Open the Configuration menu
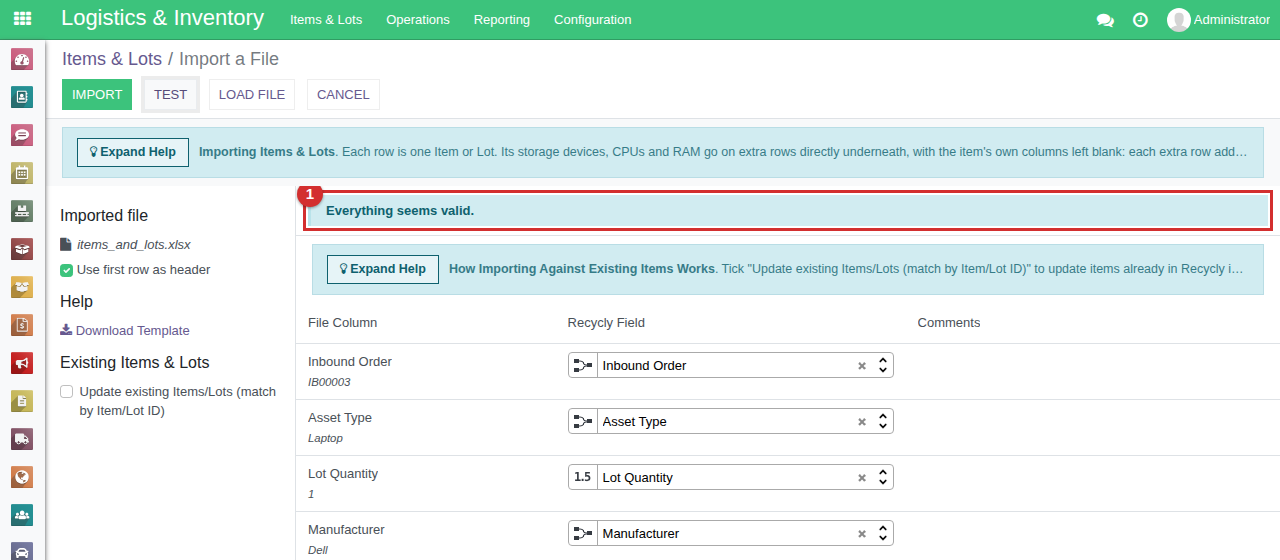The height and width of the screenshot is (560, 1280). [x=593, y=20]
